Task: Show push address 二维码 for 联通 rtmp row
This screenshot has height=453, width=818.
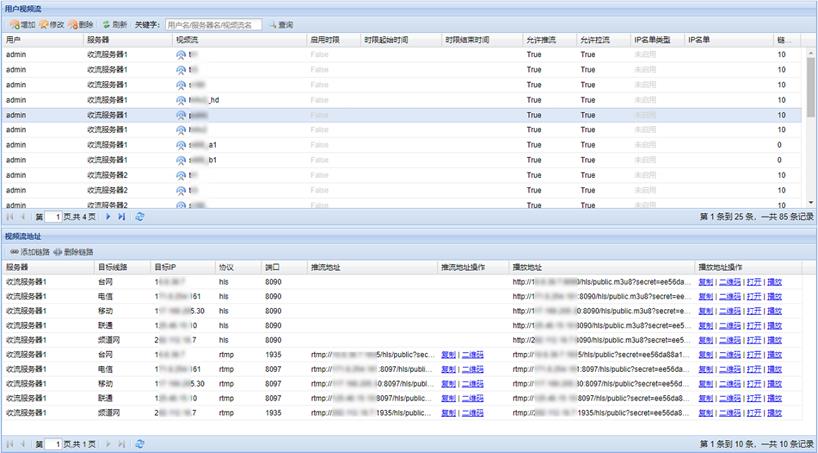Action: point(472,399)
